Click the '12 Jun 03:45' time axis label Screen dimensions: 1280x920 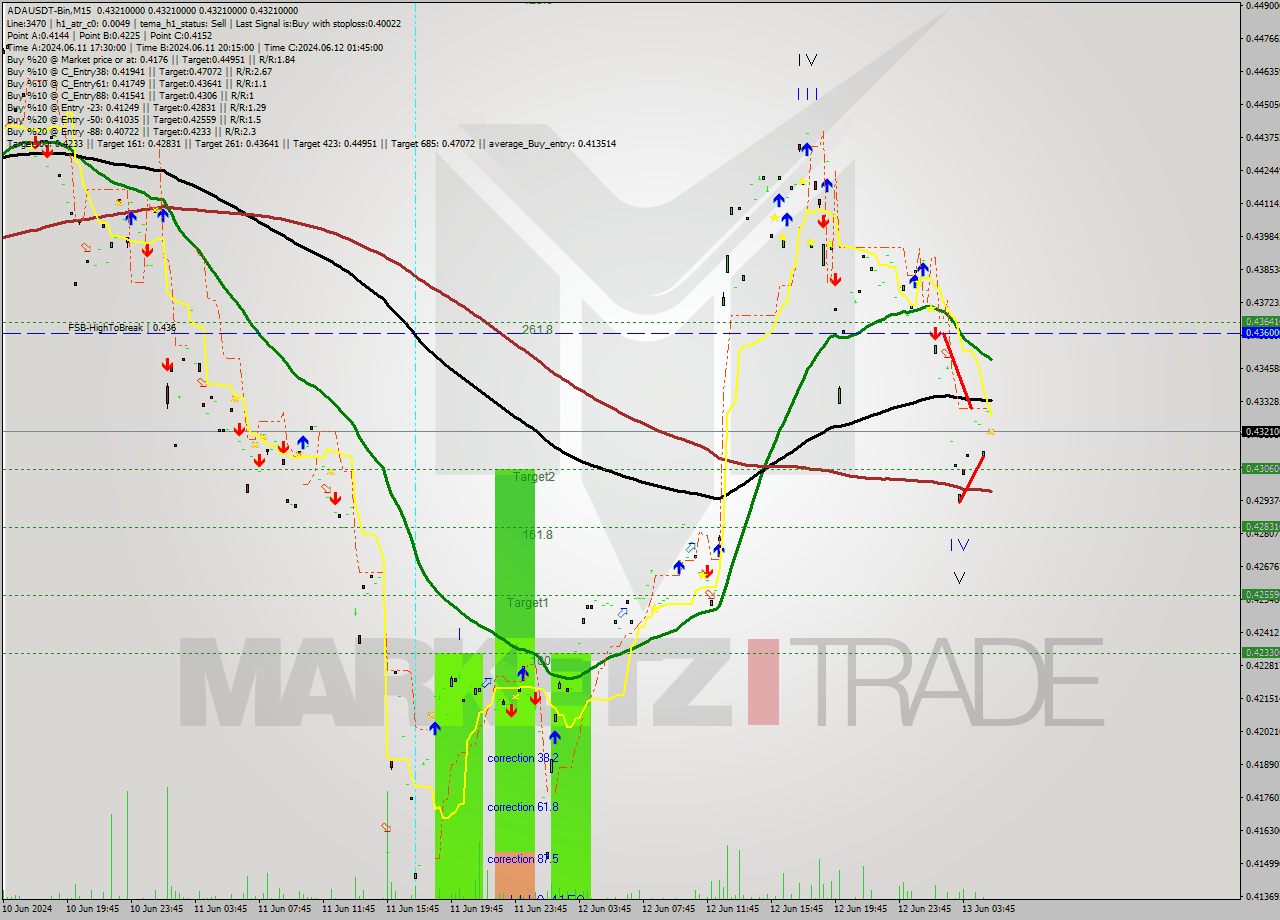pyautogui.click(x=605, y=910)
